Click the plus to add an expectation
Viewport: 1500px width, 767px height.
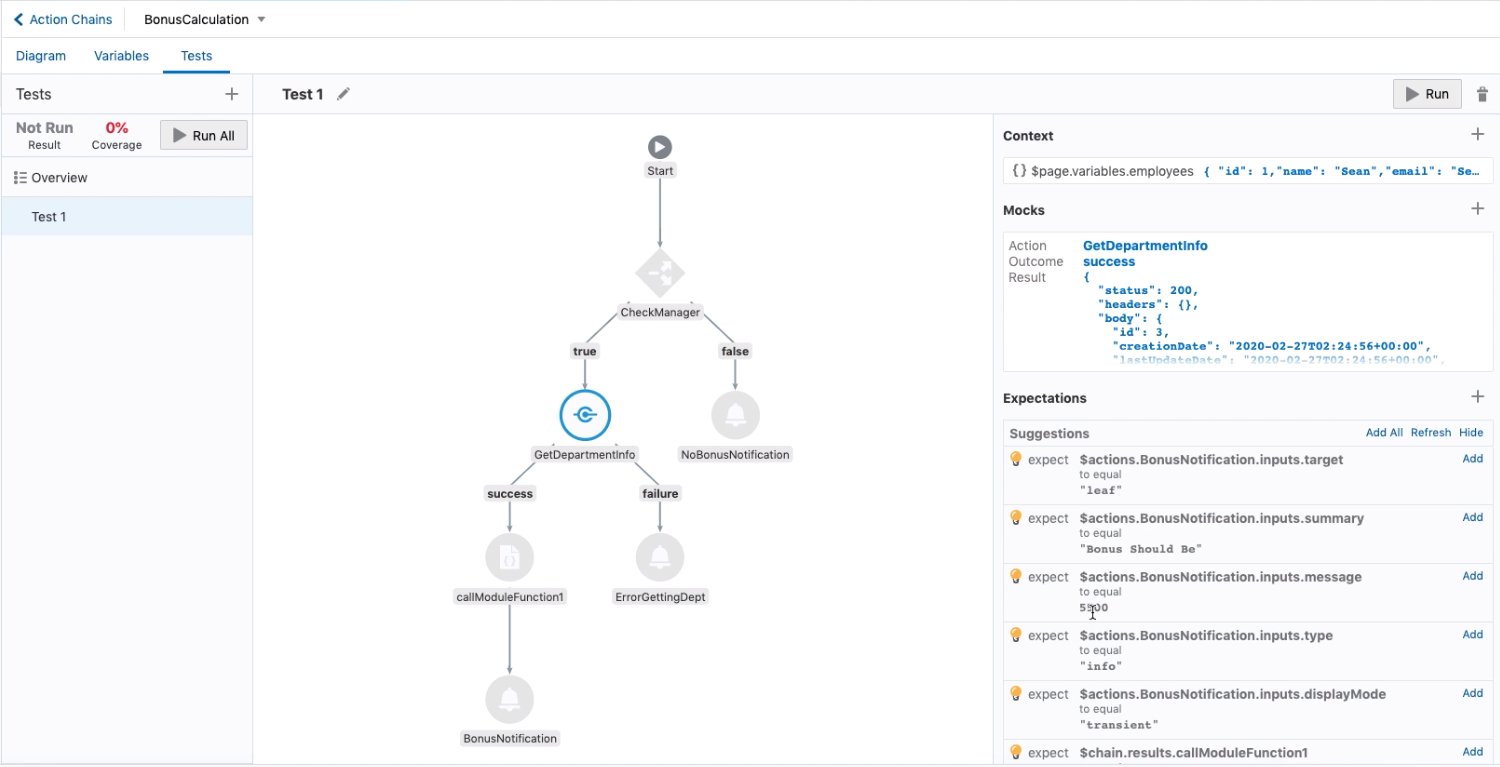pyautogui.click(x=1478, y=396)
